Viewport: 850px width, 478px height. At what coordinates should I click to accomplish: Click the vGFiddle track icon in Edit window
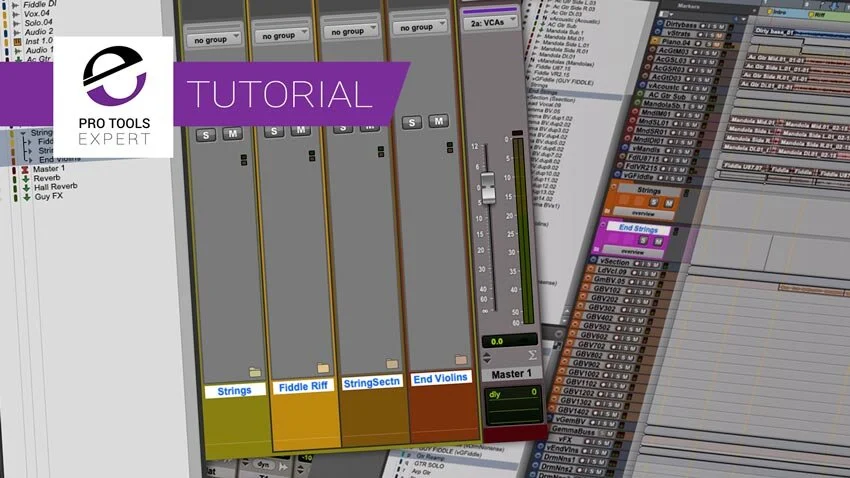617,175
